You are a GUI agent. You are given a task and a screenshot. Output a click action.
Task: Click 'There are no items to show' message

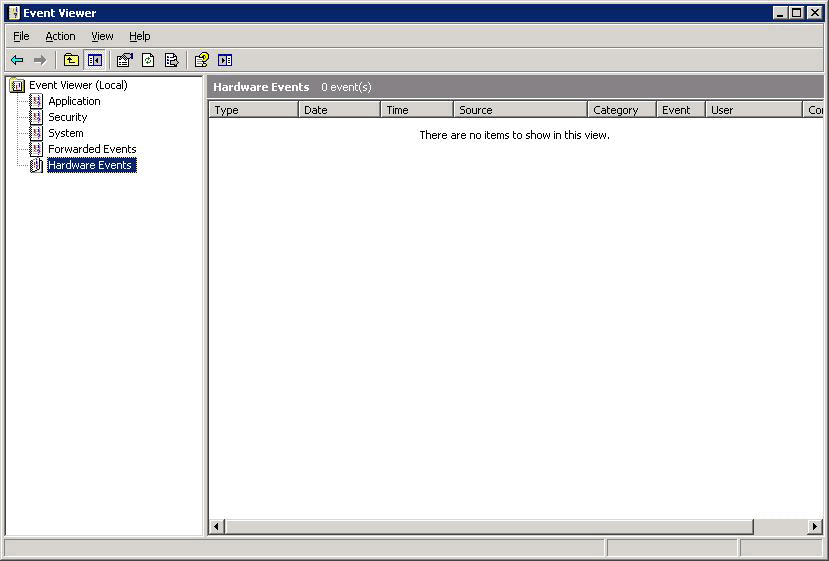pos(514,135)
